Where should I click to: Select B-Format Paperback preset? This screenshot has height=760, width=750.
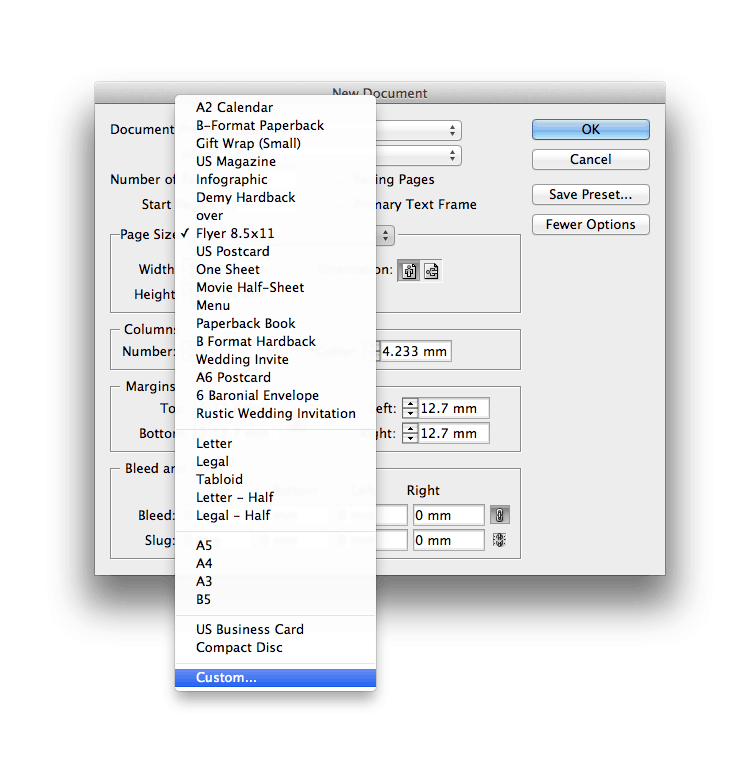(275, 126)
